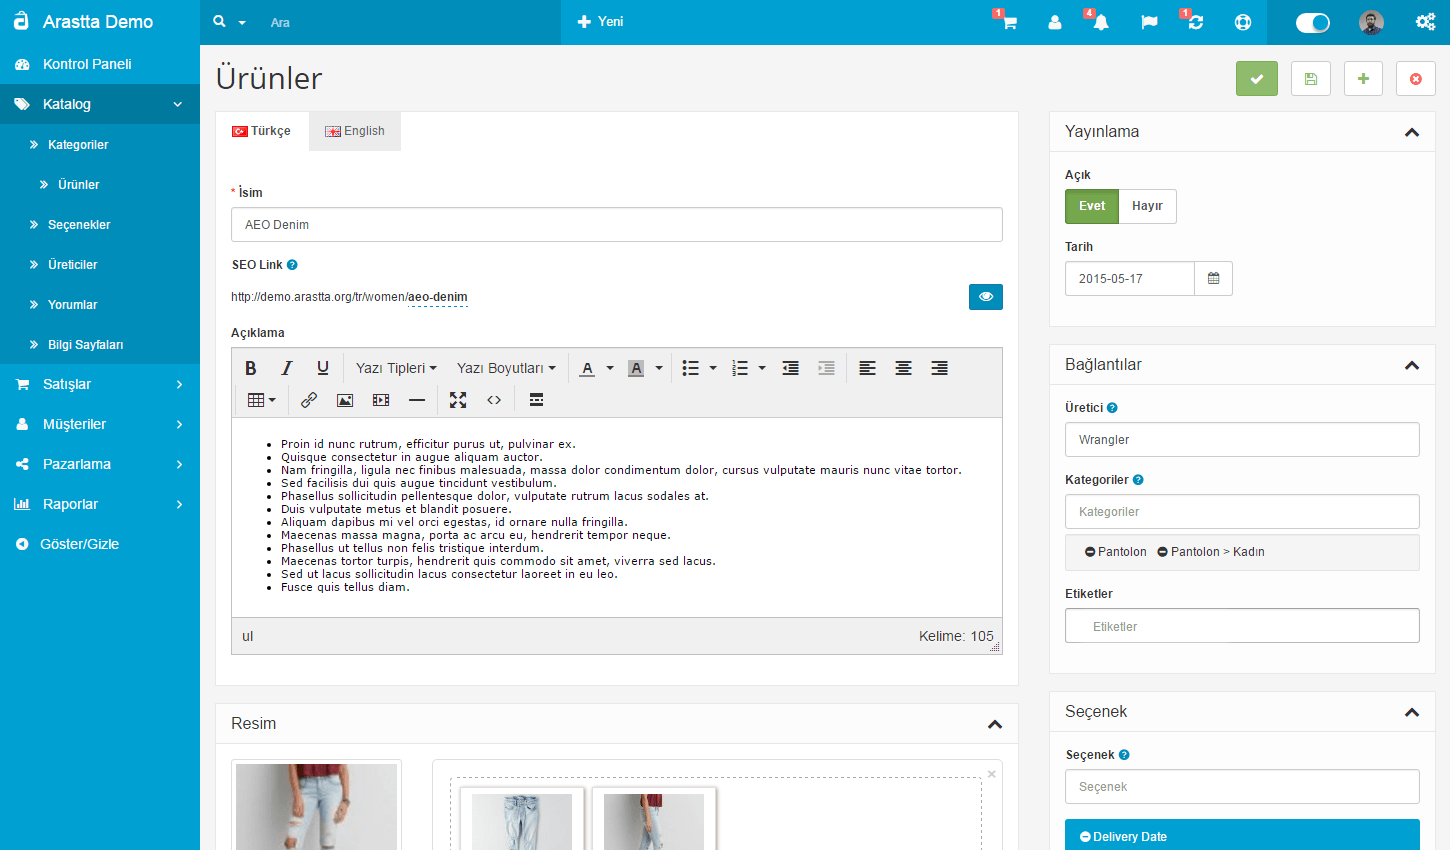Pick the text background color swatch
Viewport: 1450px width, 850px height.
(636, 368)
